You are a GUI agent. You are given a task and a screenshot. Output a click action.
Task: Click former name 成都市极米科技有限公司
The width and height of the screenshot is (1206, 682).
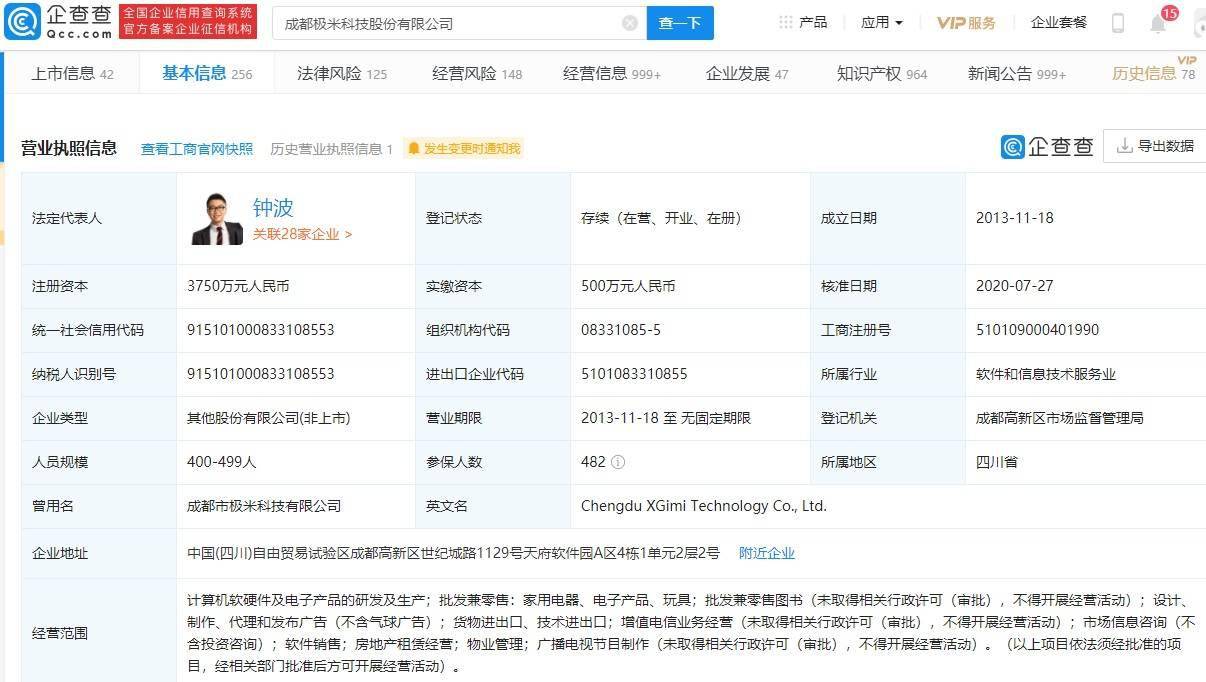coord(264,506)
